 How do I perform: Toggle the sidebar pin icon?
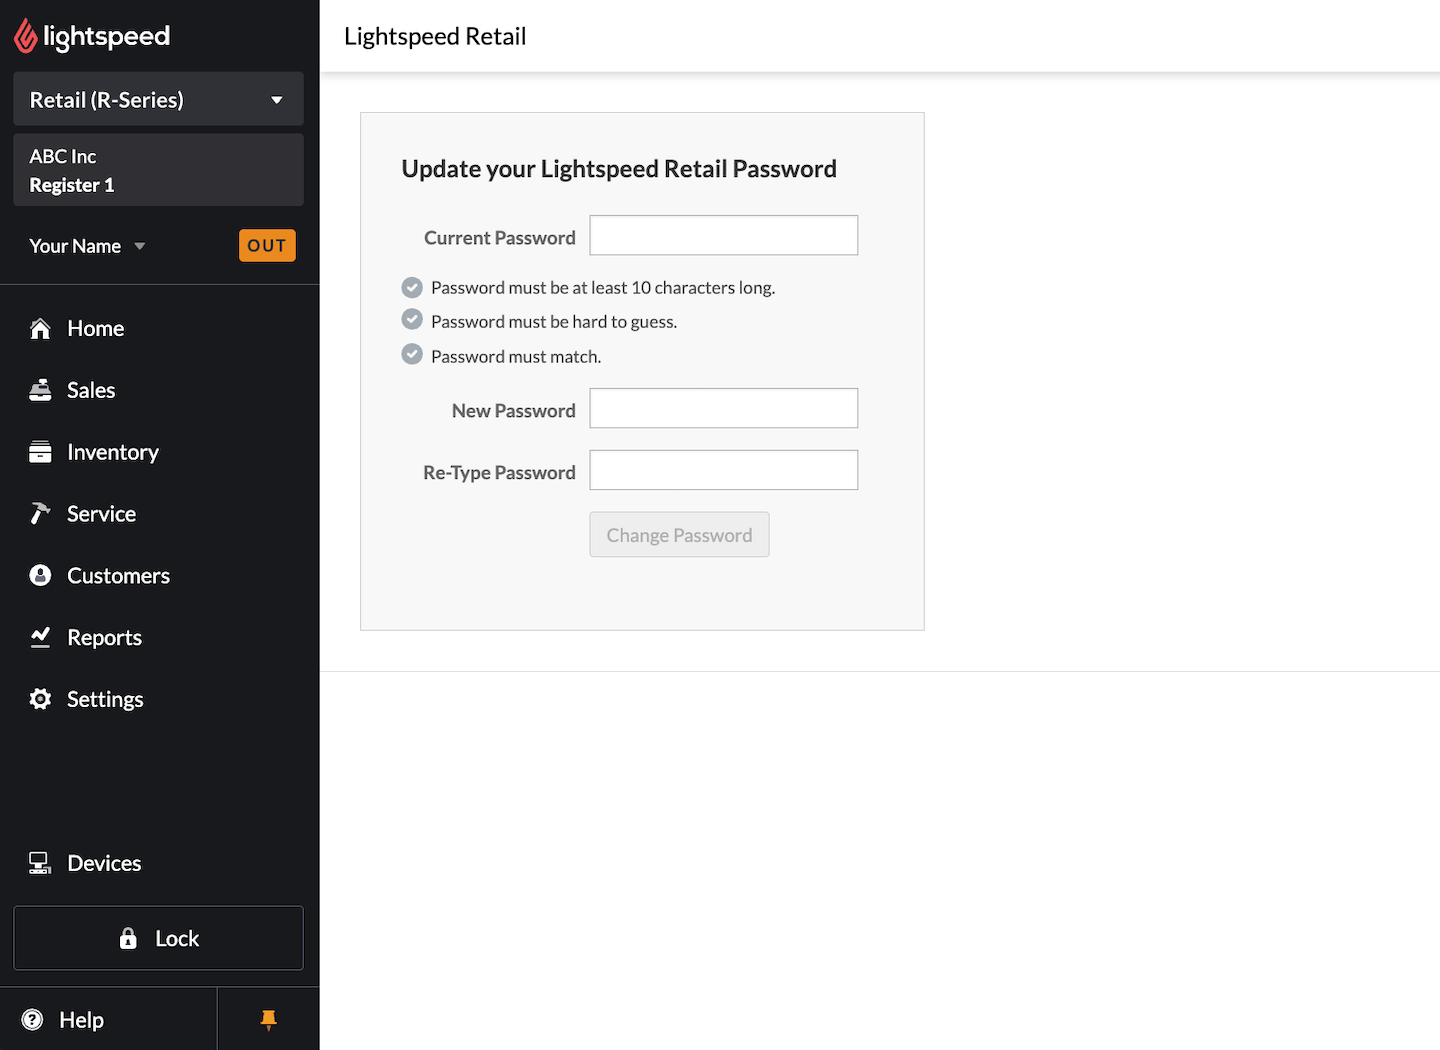click(268, 1019)
